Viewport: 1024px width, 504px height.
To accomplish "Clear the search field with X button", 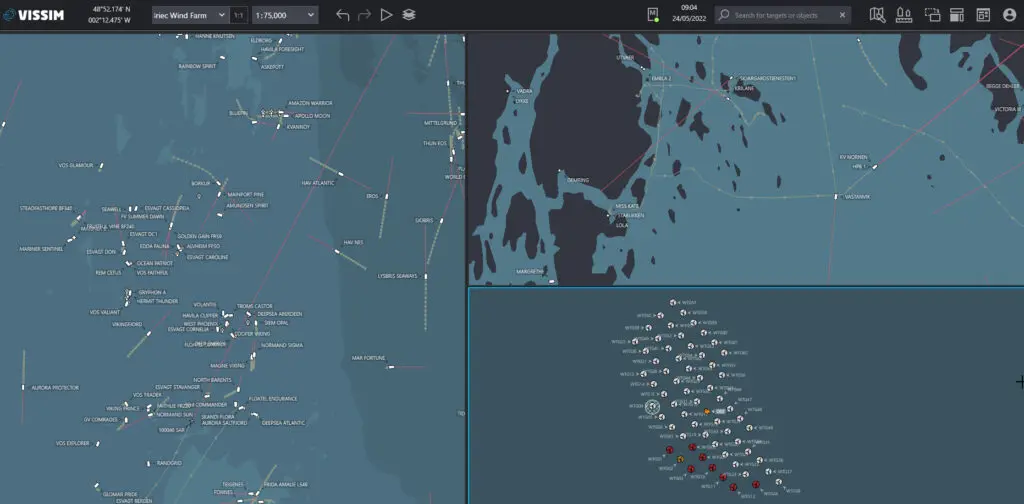I will (x=842, y=15).
